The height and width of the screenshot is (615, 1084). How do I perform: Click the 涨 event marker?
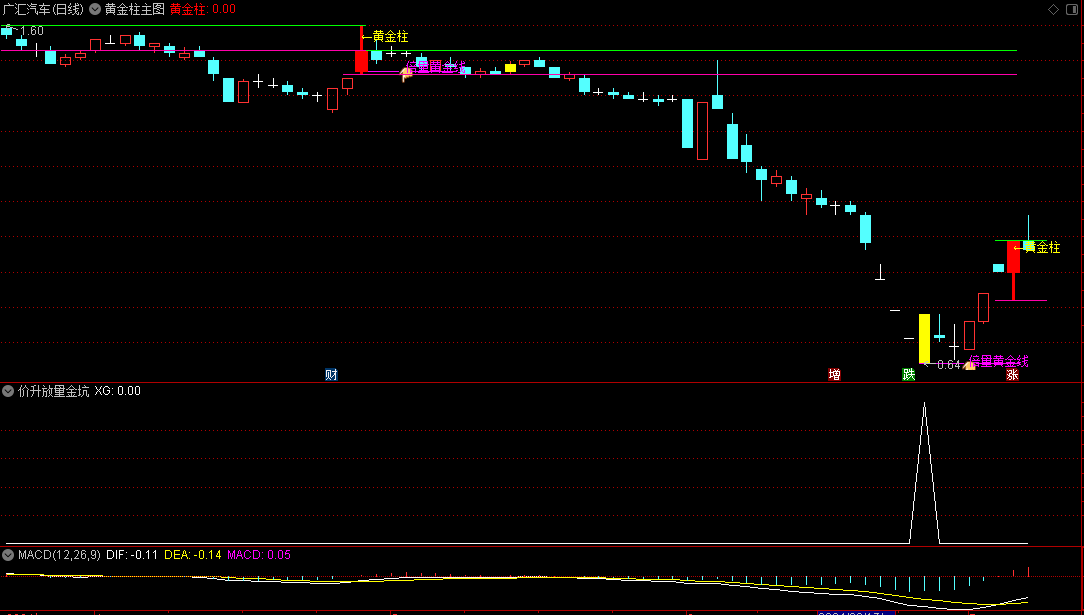pos(1012,375)
